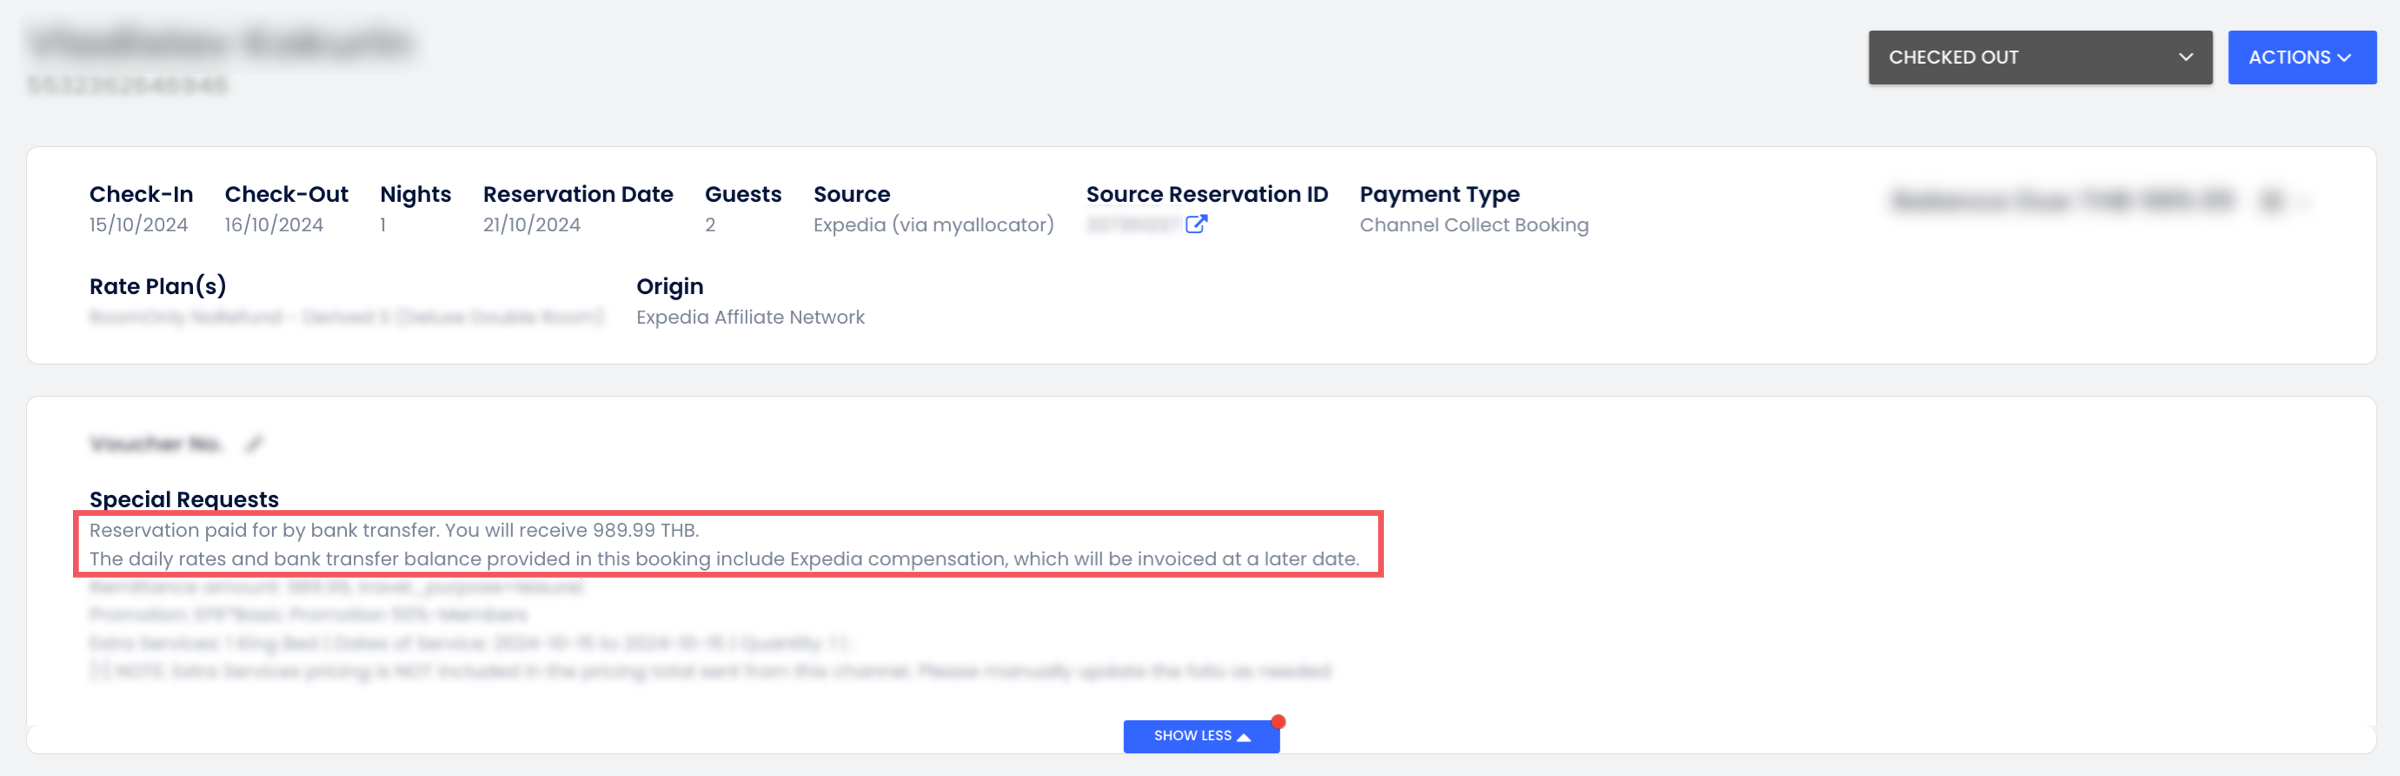Click the chevron arrow in the Checked Out box
The width and height of the screenshot is (2400, 776).
point(2186,57)
